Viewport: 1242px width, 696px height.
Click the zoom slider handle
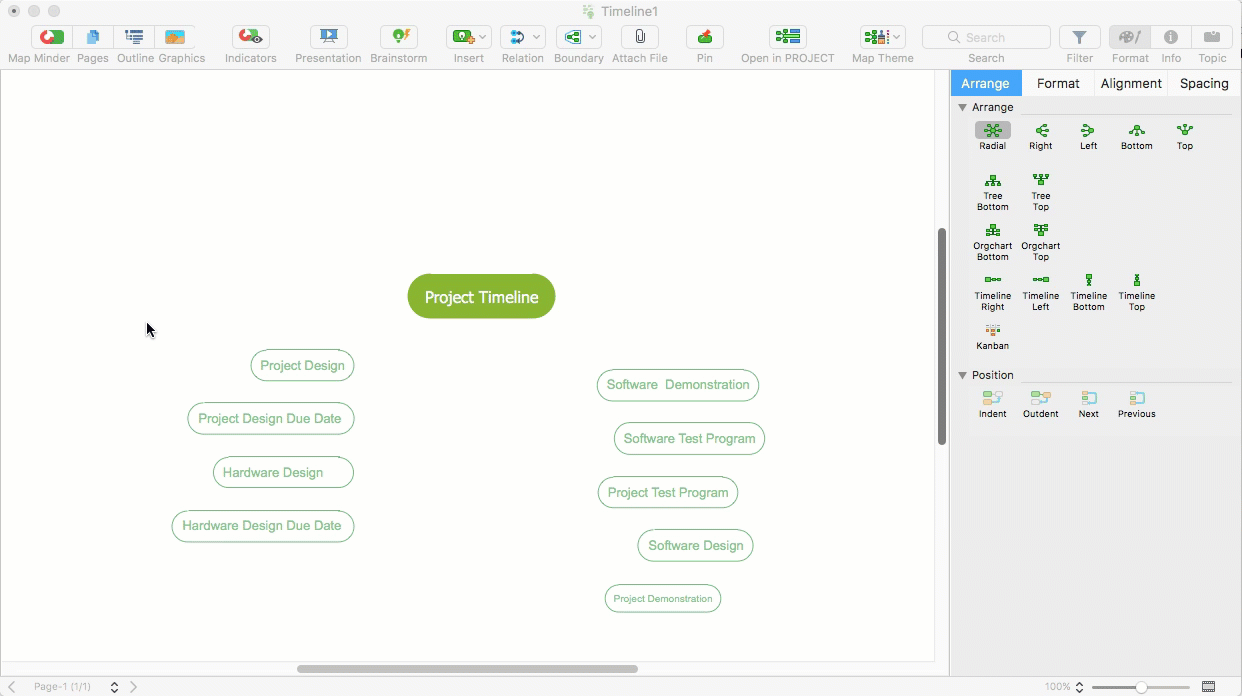click(x=1141, y=687)
